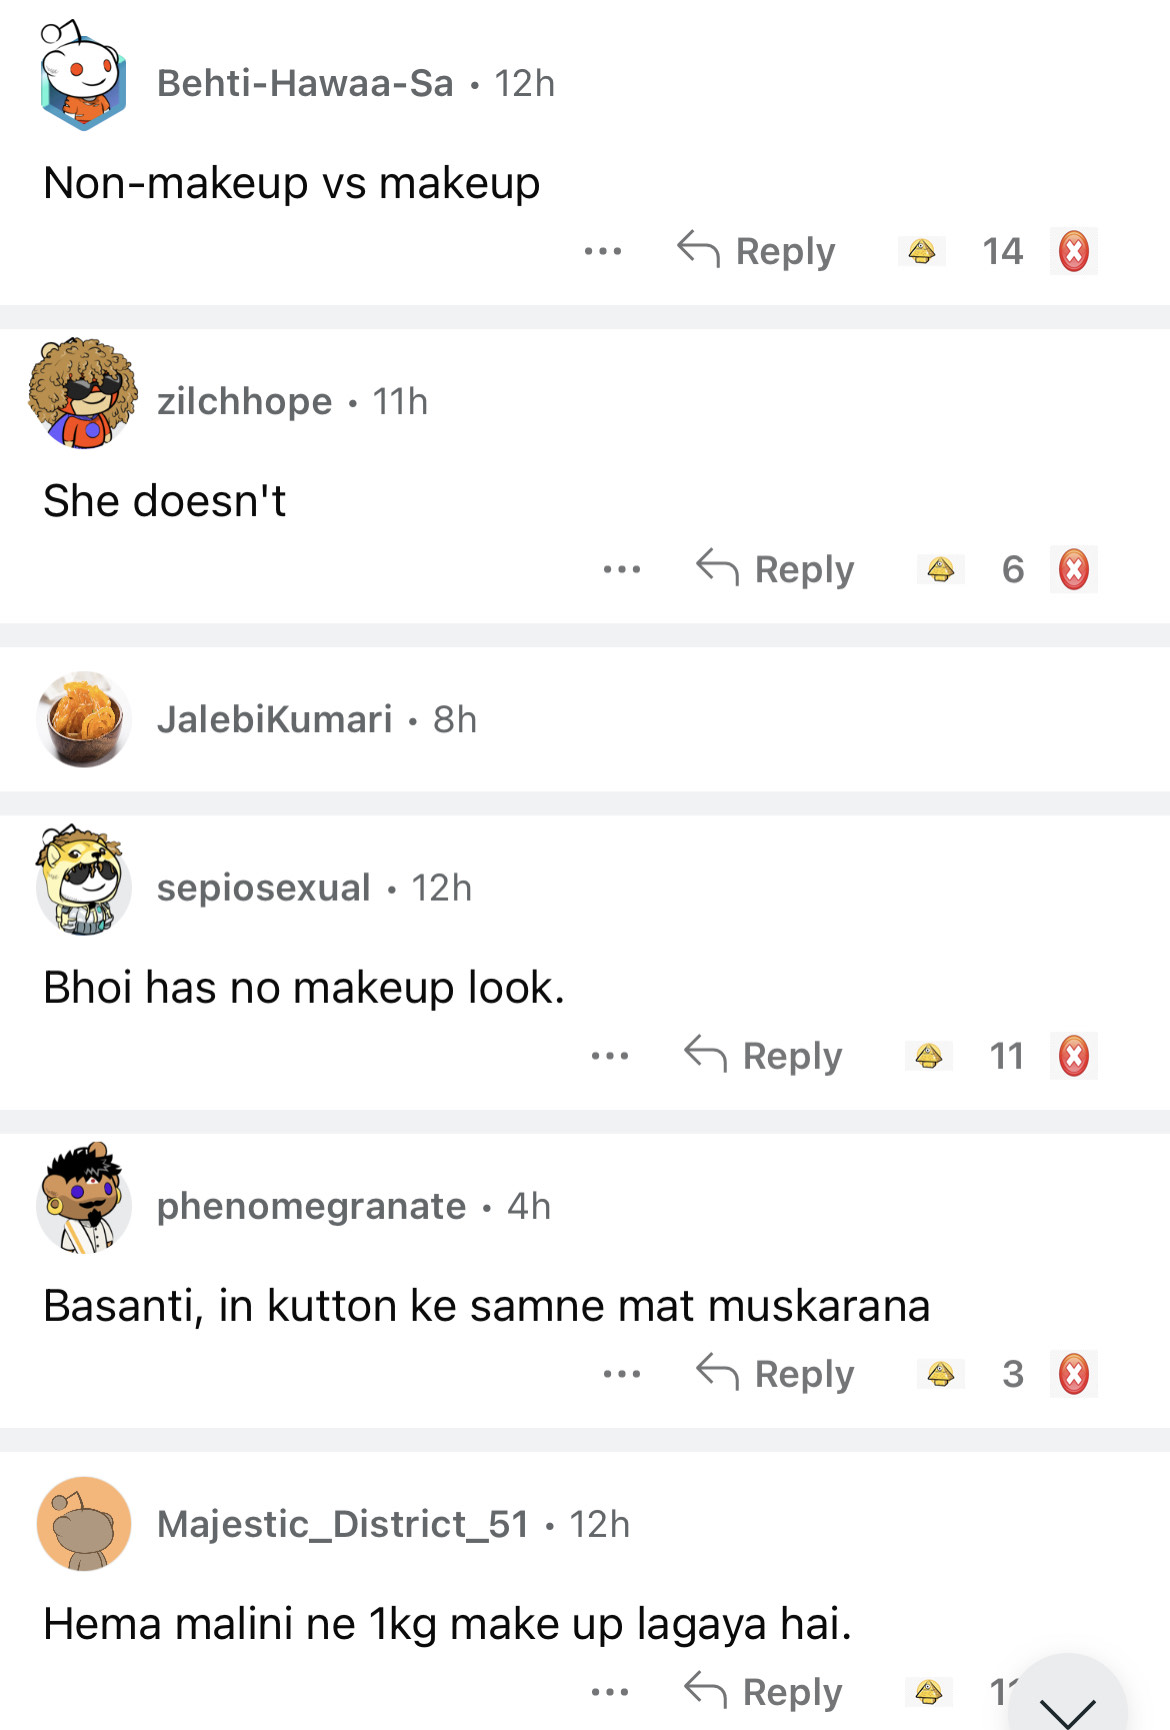Viewport: 1170px width, 1730px height.
Task: Open more options for Behti-Hawaa-Sa's comment
Action: point(603,251)
